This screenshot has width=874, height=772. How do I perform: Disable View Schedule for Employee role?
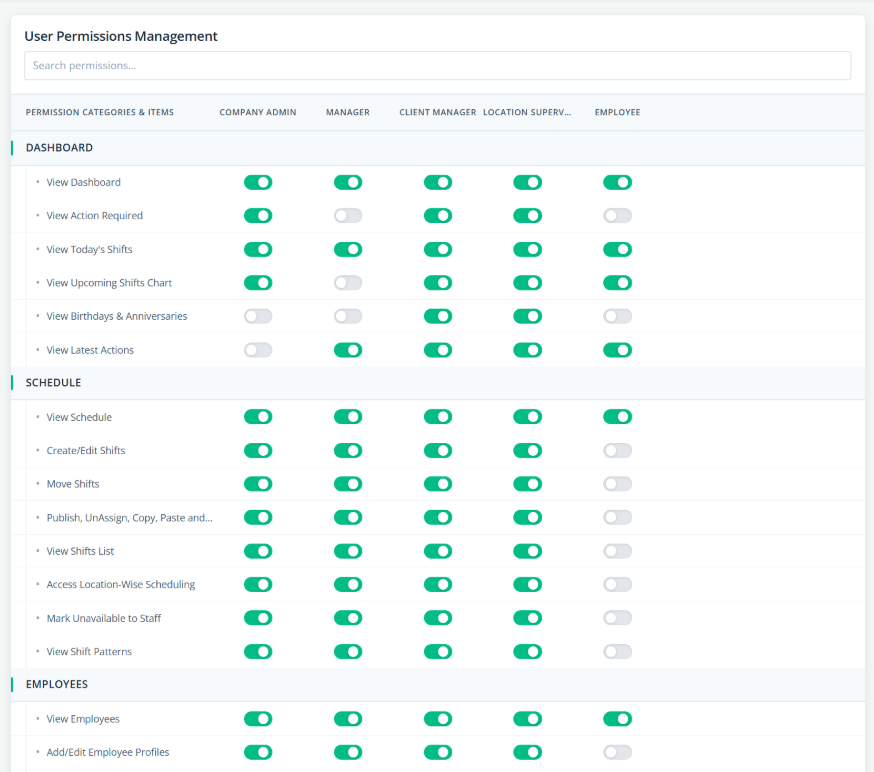pyautogui.click(x=617, y=417)
